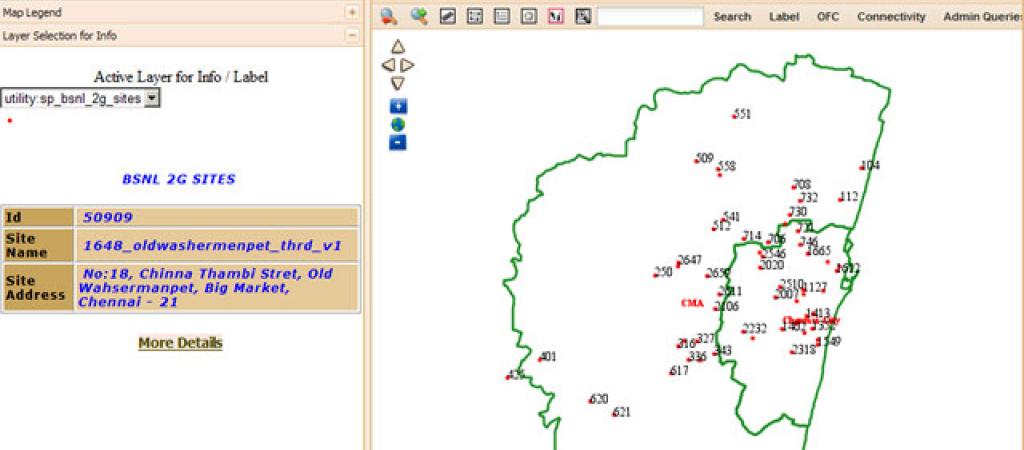1024x450 pixels.
Task: Click map site point 621
Action: [614, 415]
